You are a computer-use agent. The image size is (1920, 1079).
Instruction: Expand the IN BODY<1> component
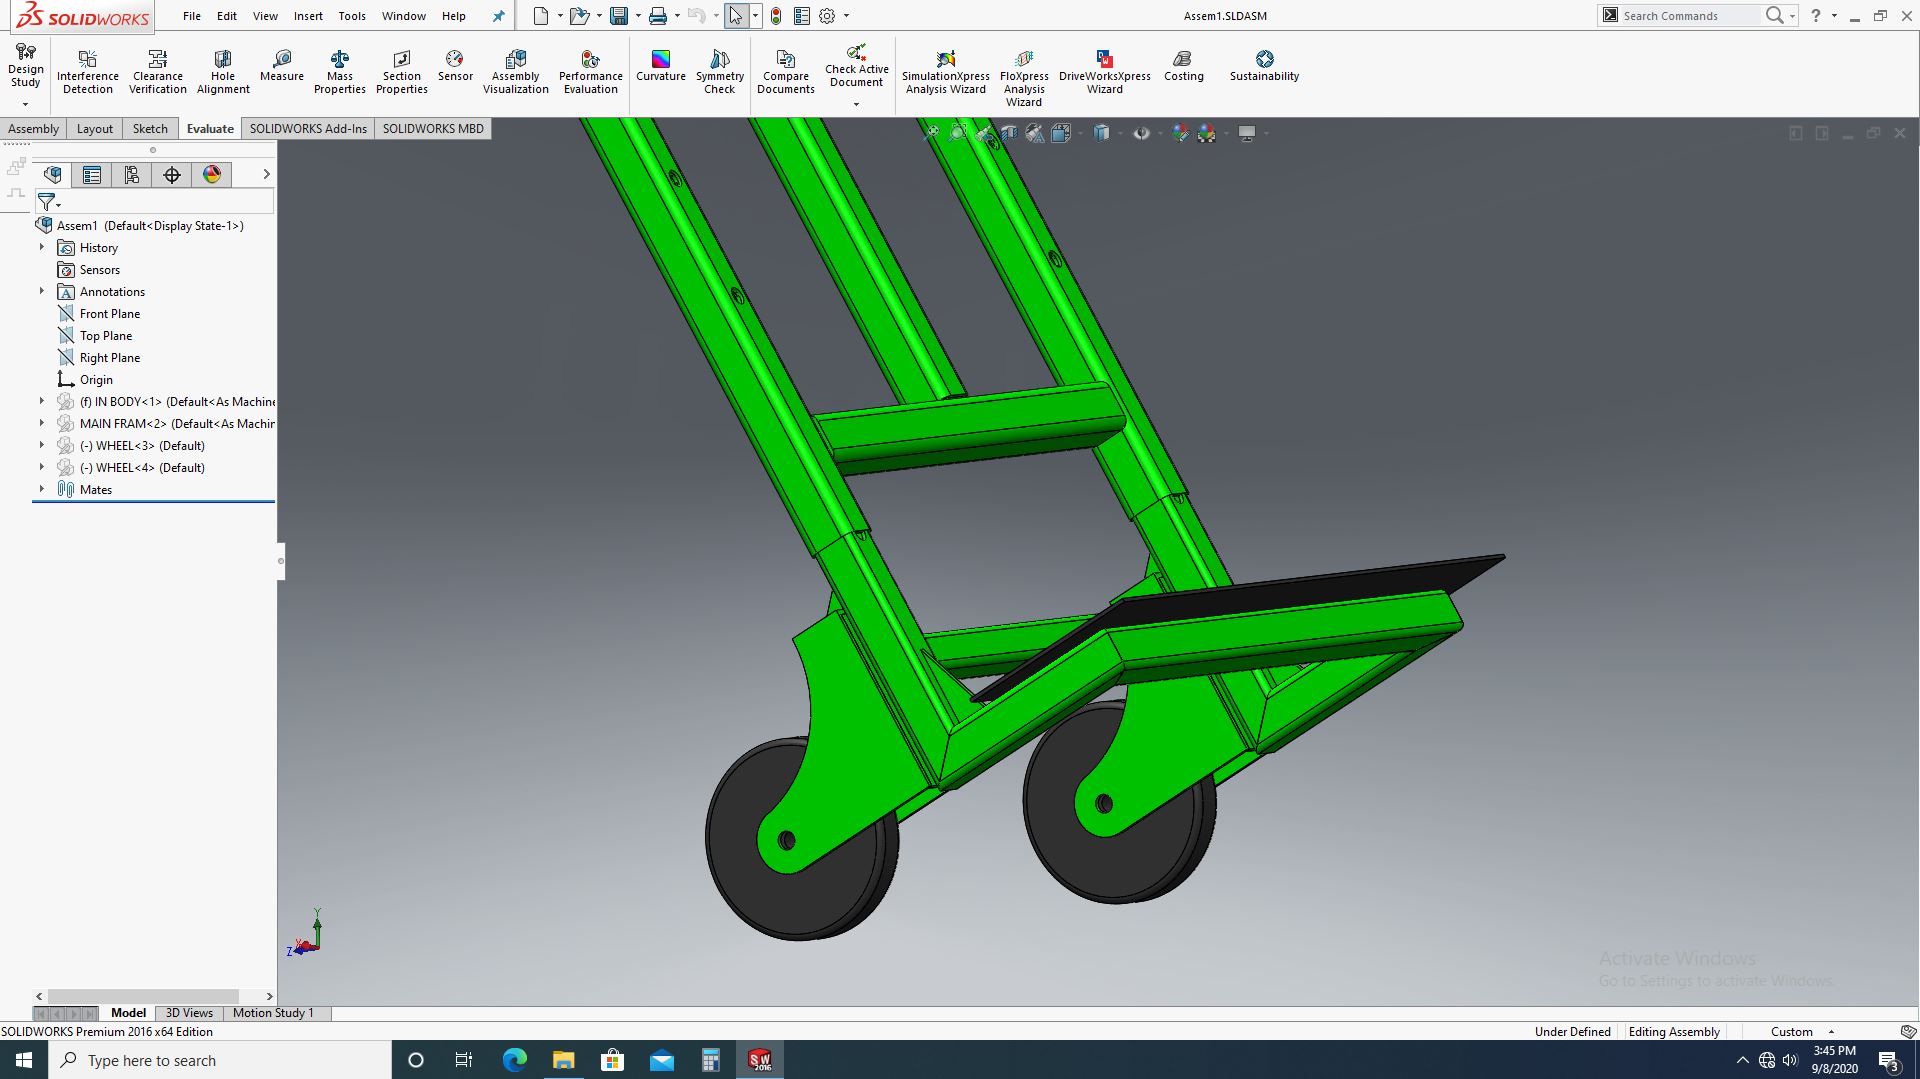pyautogui.click(x=42, y=401)
